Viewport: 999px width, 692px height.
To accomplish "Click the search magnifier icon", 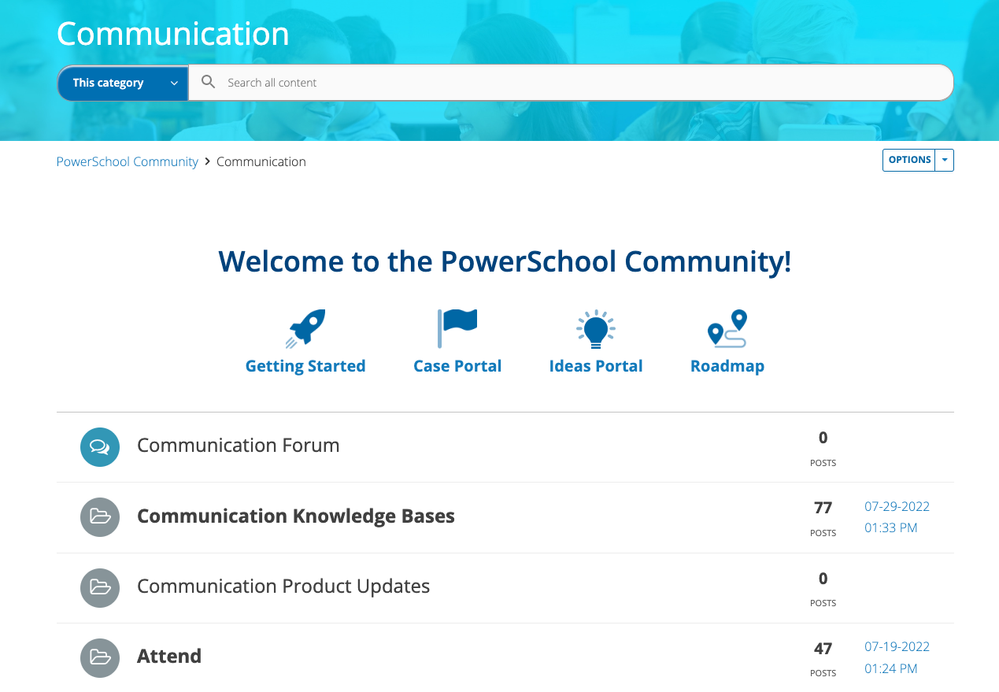I will (x=208, y=82).
